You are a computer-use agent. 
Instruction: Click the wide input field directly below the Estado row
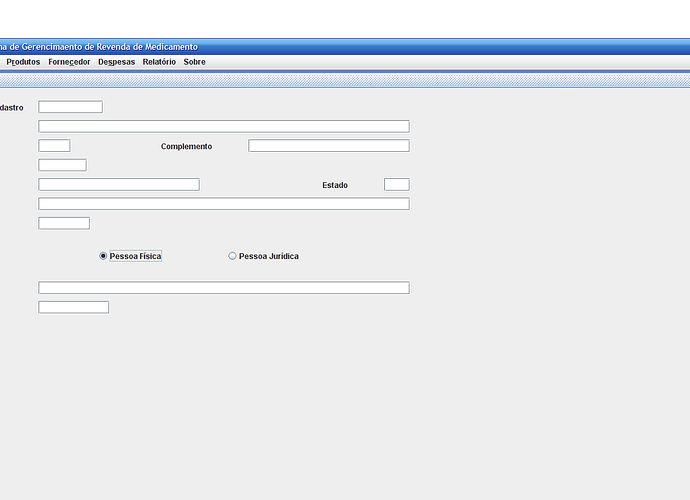(224, 204)
